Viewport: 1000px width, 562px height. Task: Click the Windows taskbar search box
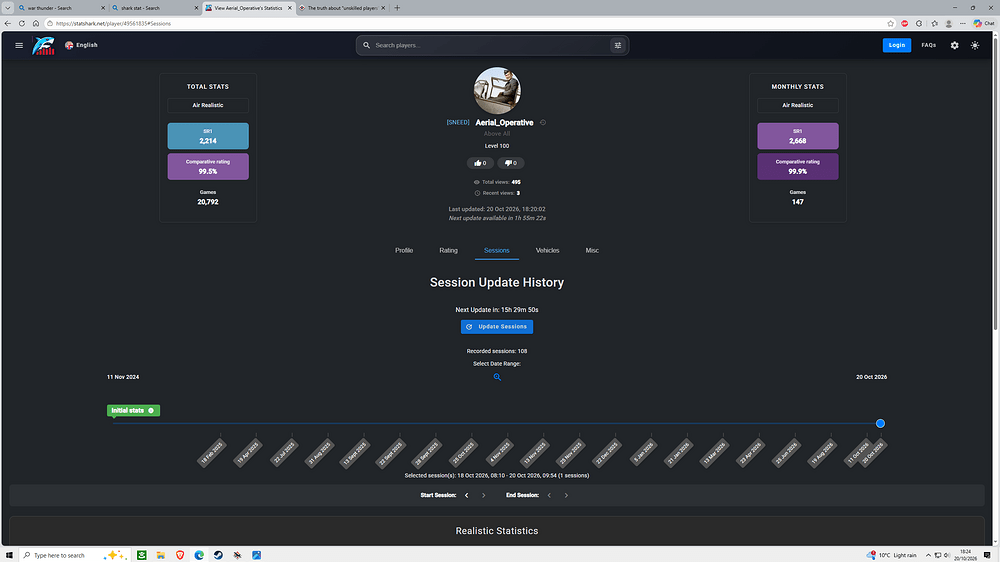coord(75,555)
